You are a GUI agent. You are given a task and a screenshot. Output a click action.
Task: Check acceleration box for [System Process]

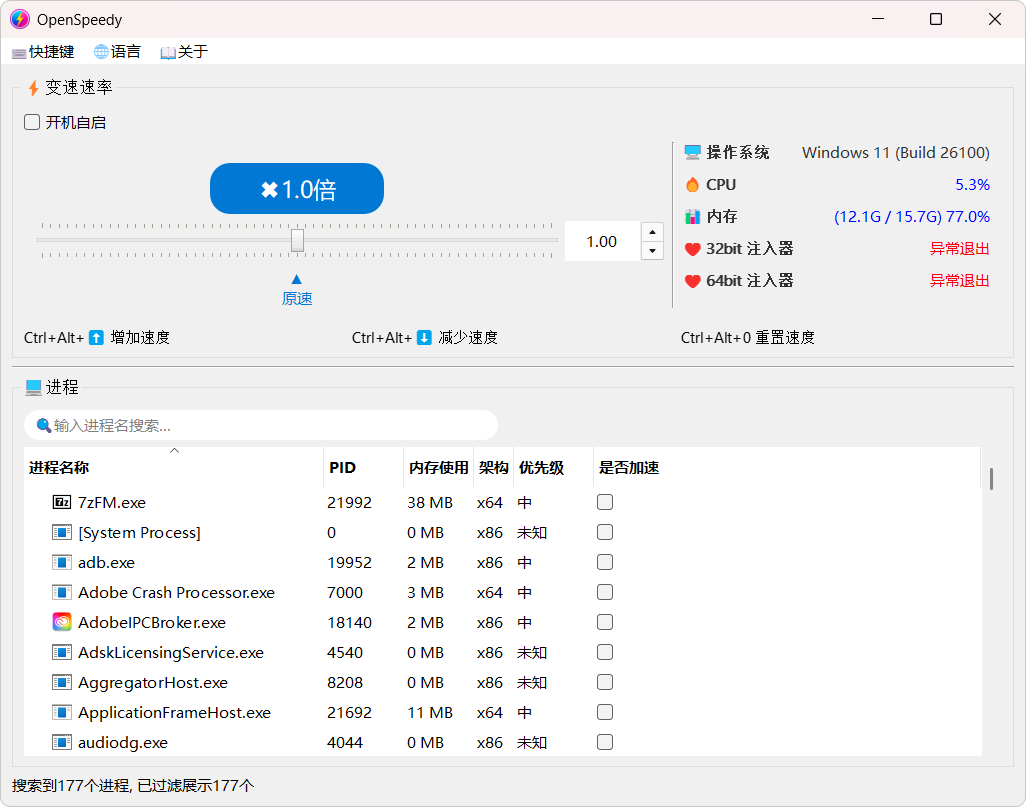pos(605,532)
